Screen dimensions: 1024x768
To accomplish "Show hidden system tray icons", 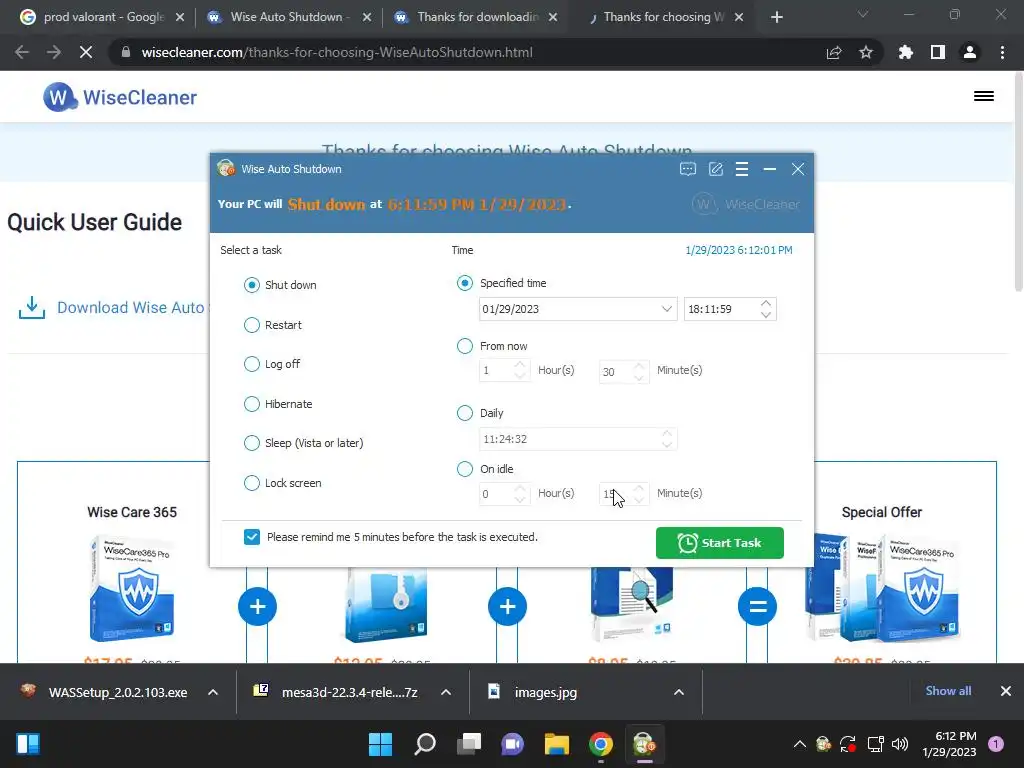I will coord(799,744).
